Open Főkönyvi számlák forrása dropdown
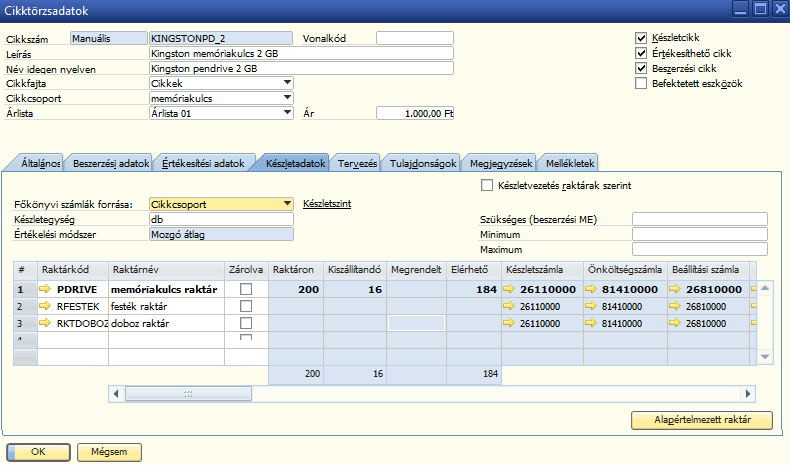This screenshot has height=465, width=790. pyautogui.click(x=287, y=204)
